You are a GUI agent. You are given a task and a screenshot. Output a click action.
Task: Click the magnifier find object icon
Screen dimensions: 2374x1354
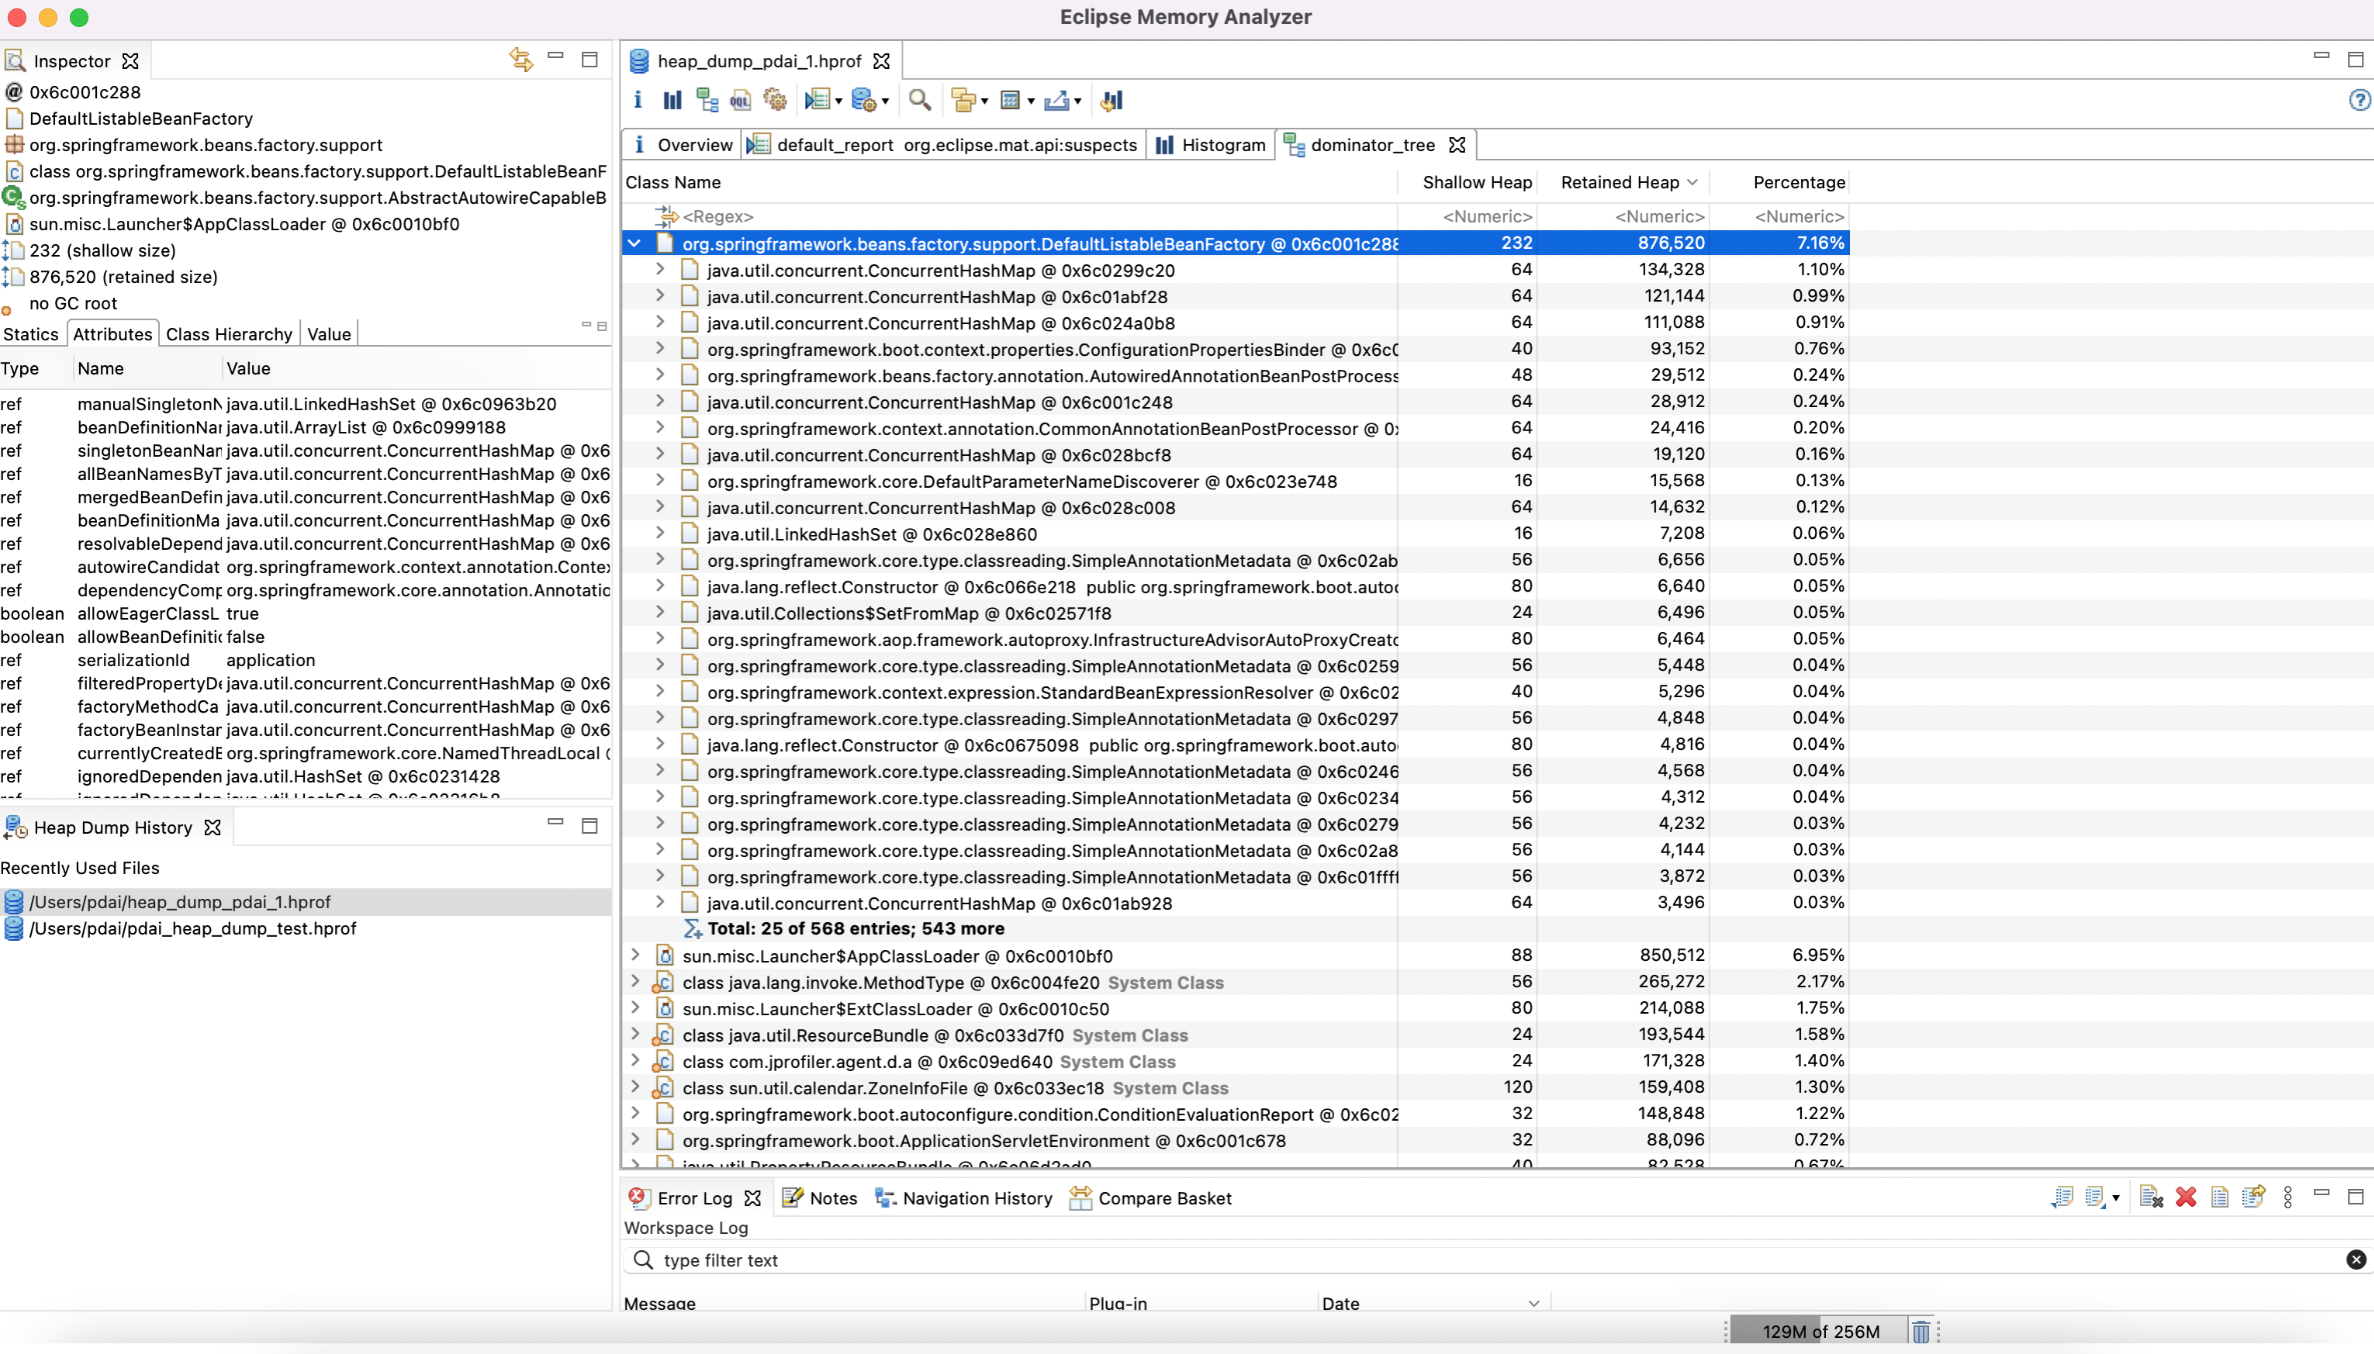tap(919, 100)
